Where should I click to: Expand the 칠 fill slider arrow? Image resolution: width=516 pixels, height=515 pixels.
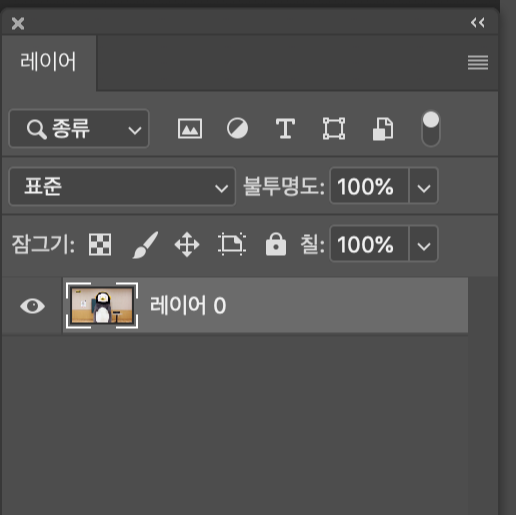click(423, 244)
